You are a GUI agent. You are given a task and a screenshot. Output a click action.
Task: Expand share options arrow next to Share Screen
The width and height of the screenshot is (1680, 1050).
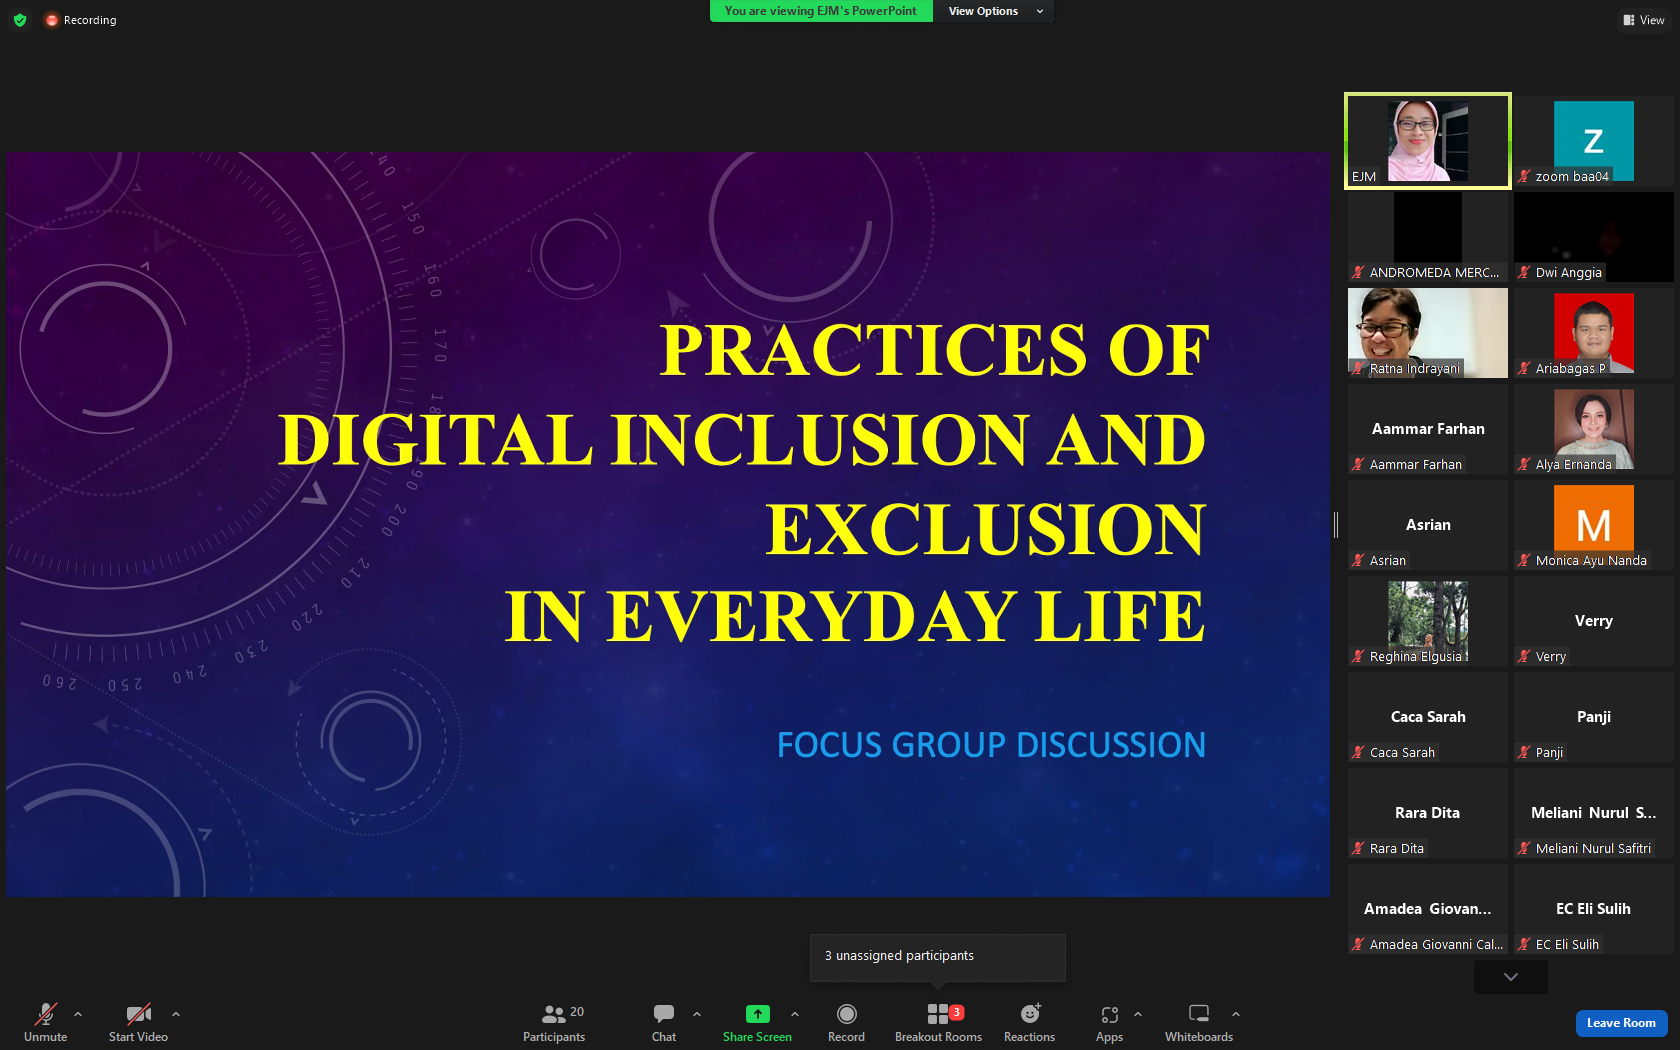[795, 1014]
